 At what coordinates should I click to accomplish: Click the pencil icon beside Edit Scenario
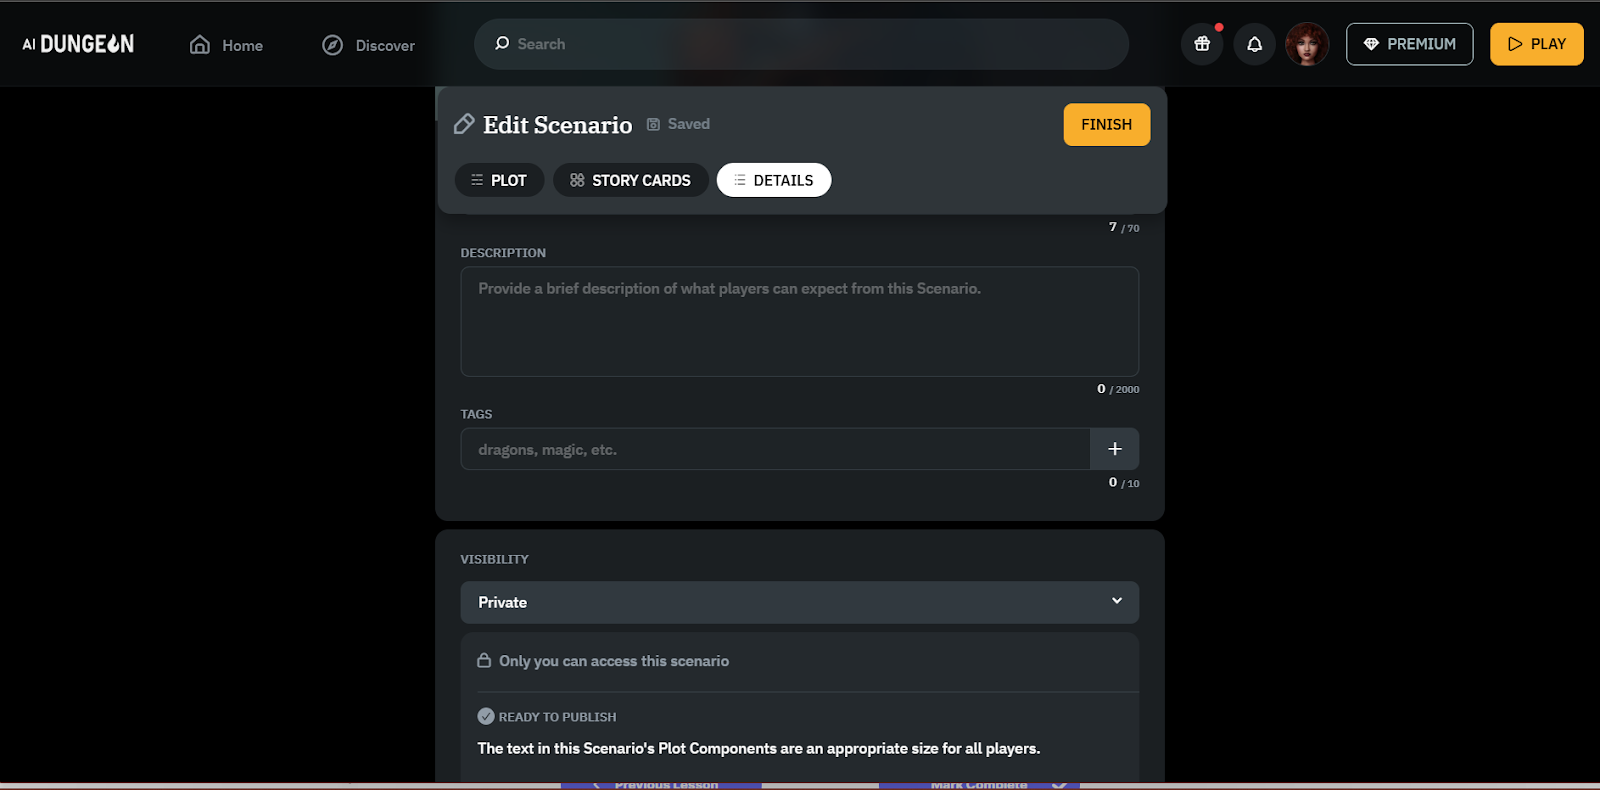(x=464, y=124)
